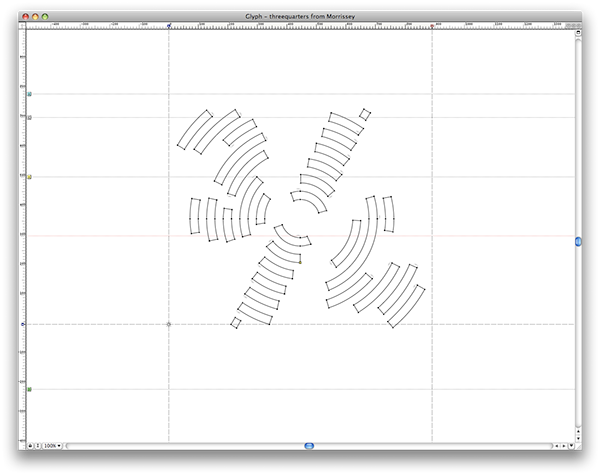600x475 pixels.
Task: Open the bottom-right corner popup menu
Action: pyautogui.click(x=571, y=446)
